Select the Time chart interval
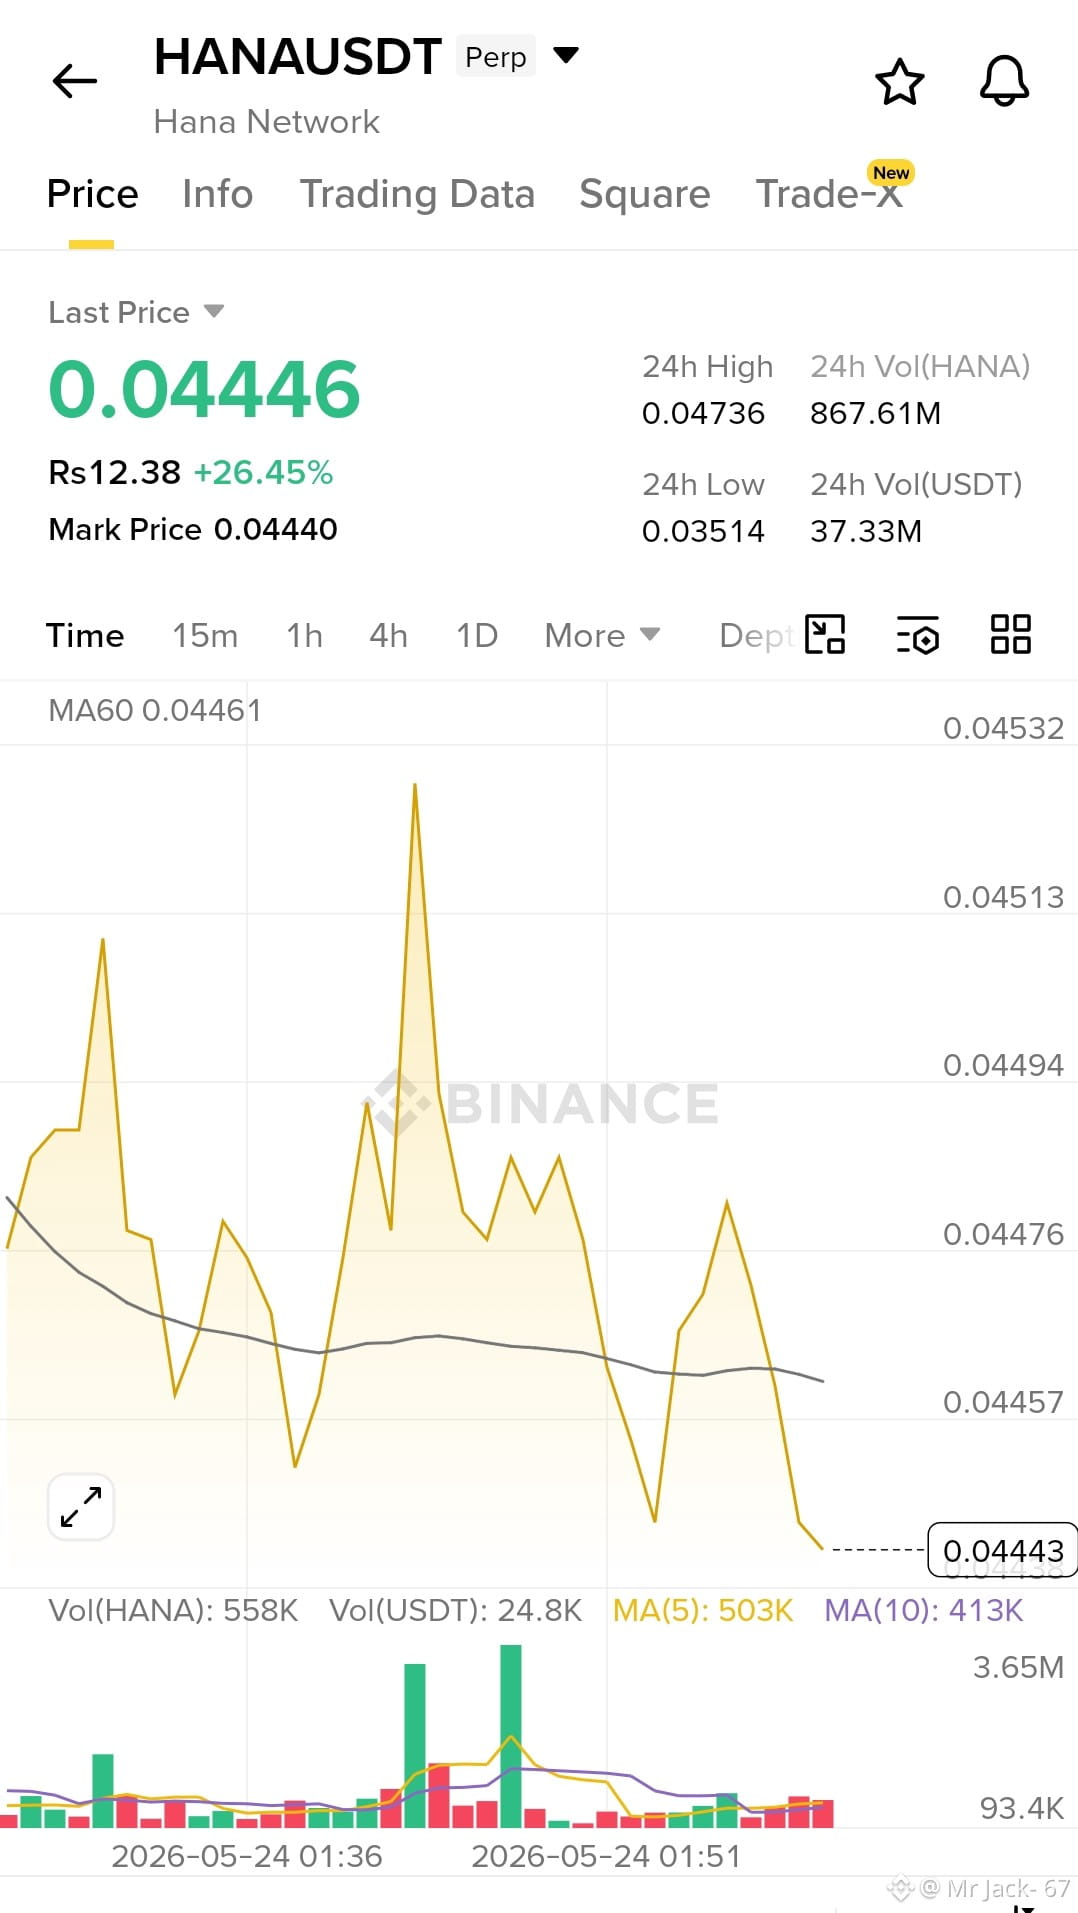The image size is (1078, 1913). (85, 635)
